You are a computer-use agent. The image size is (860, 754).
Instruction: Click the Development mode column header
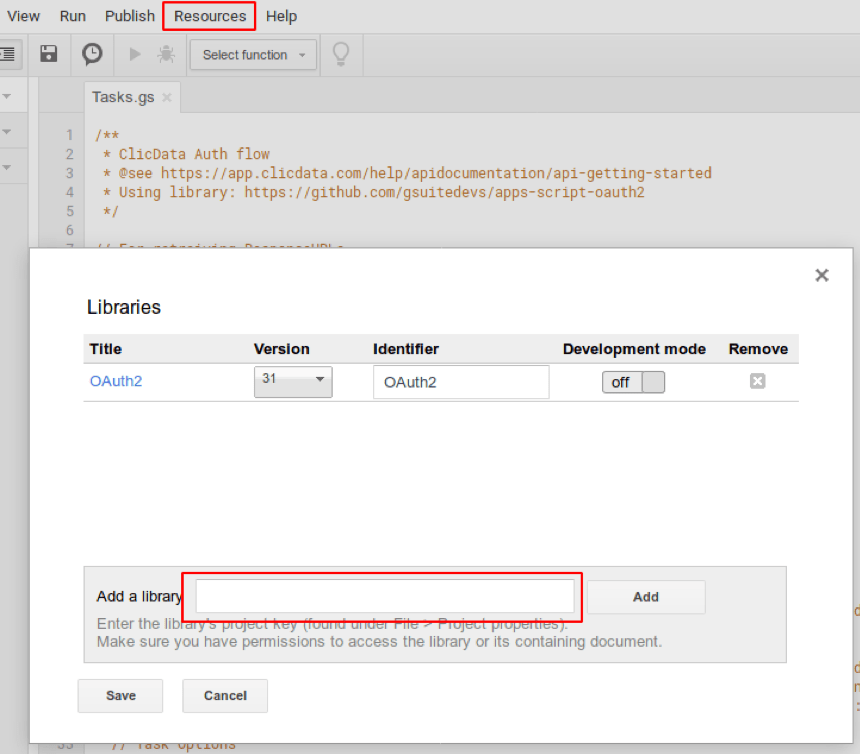[634, 349]
